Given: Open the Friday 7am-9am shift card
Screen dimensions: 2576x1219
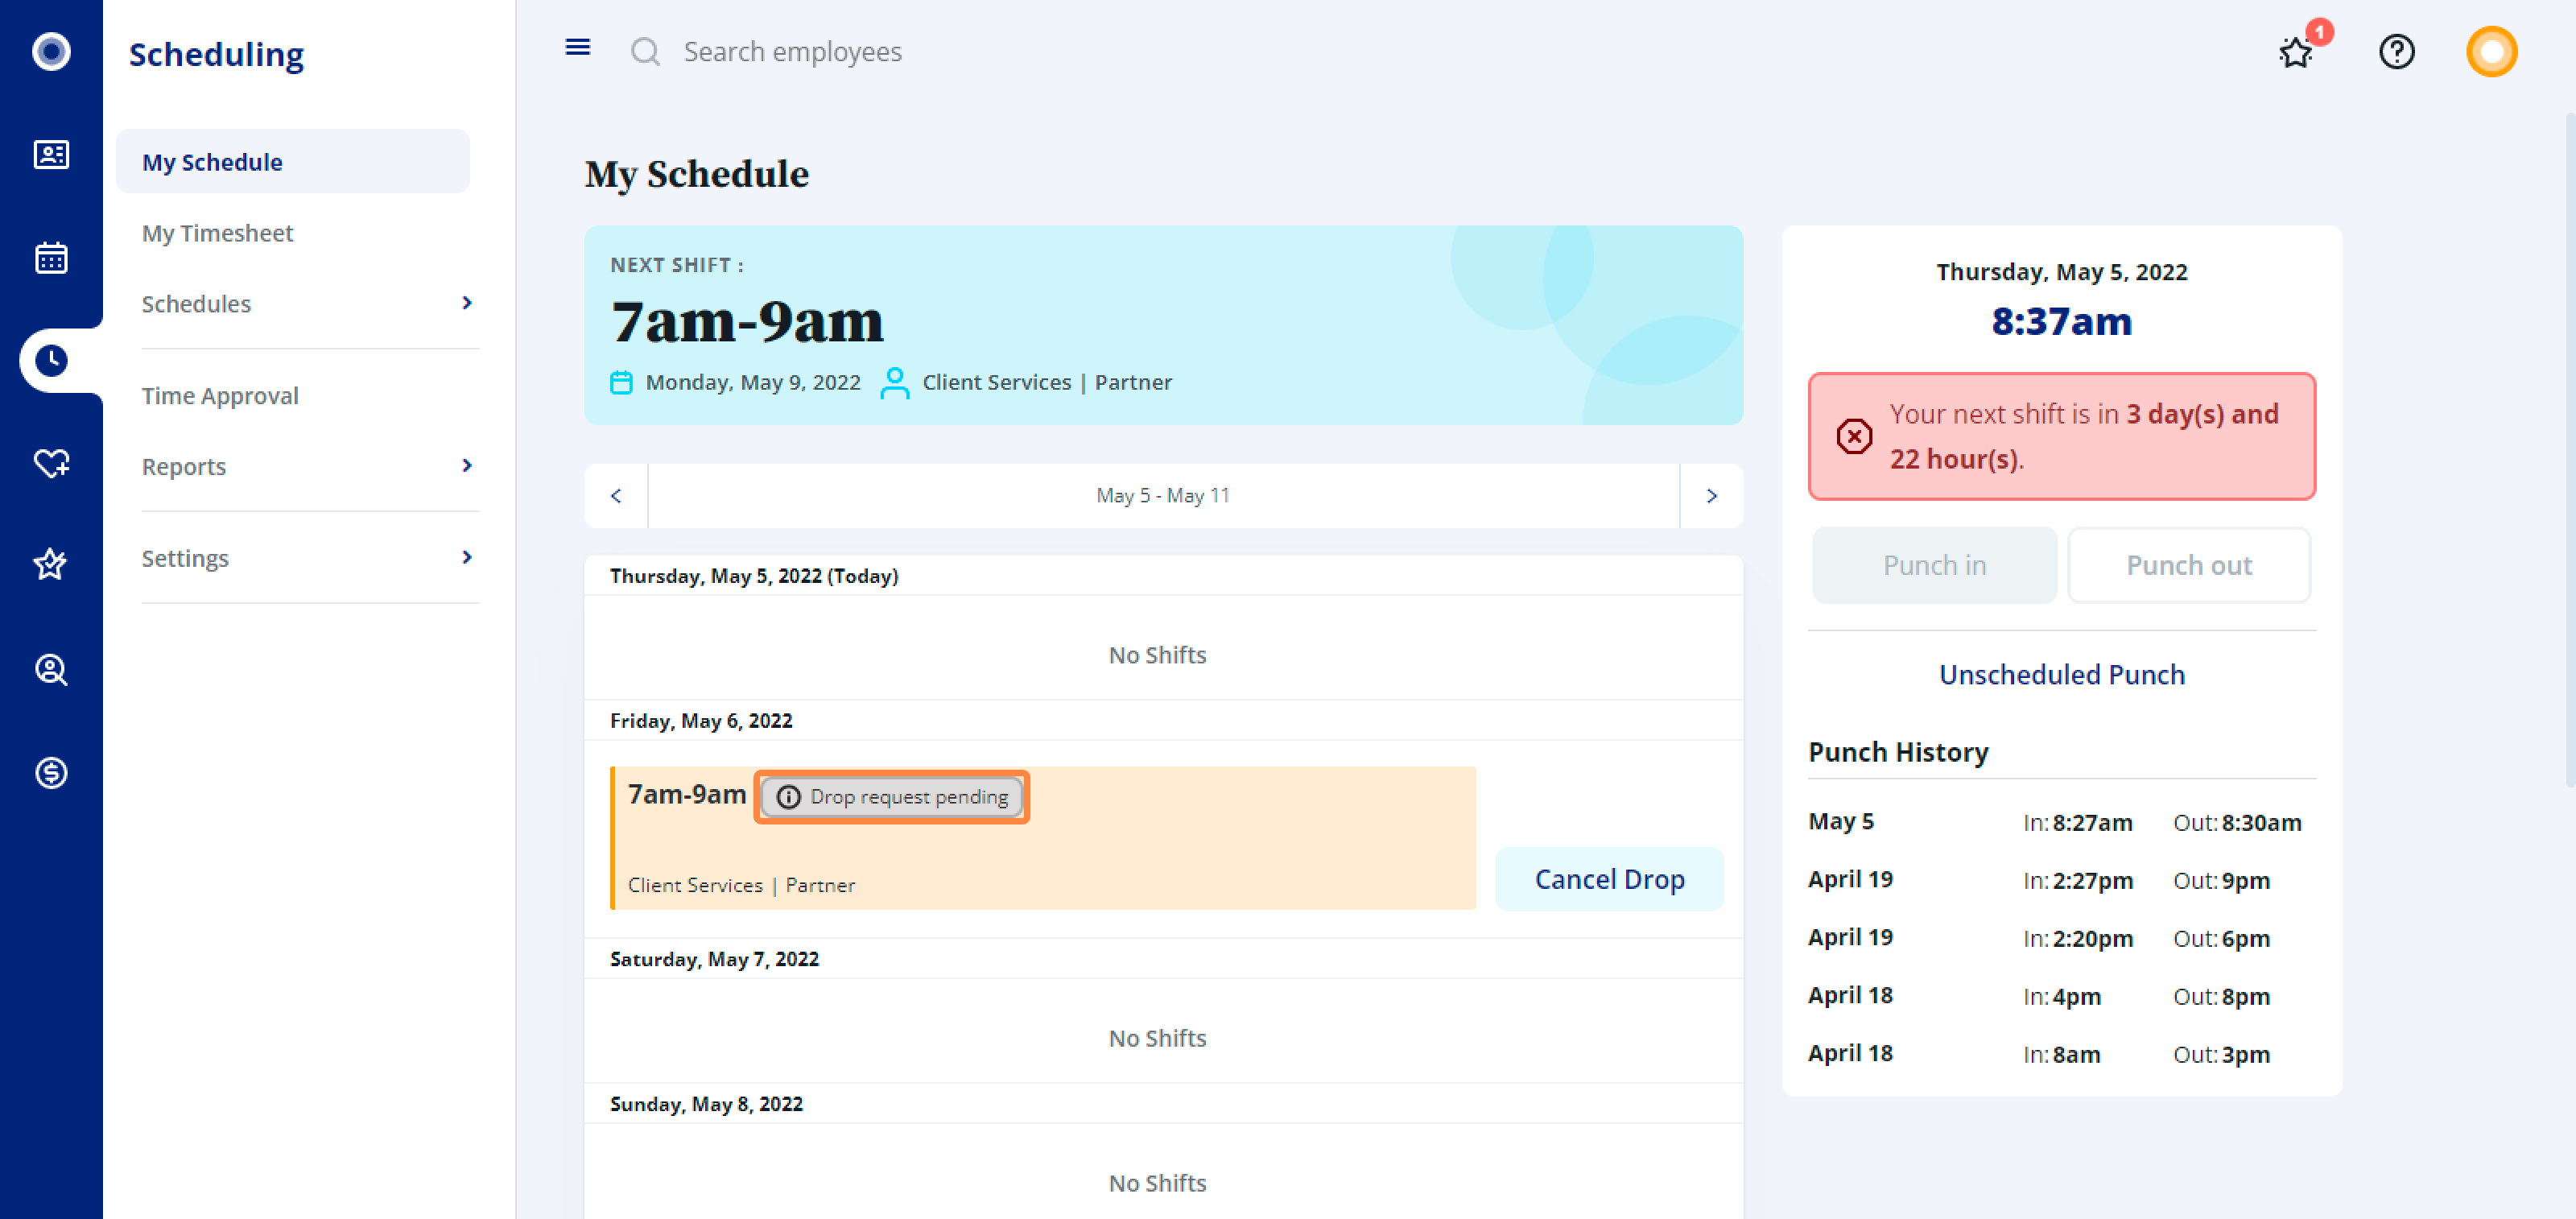Looking at the screenshot, I should point(1043,838).
